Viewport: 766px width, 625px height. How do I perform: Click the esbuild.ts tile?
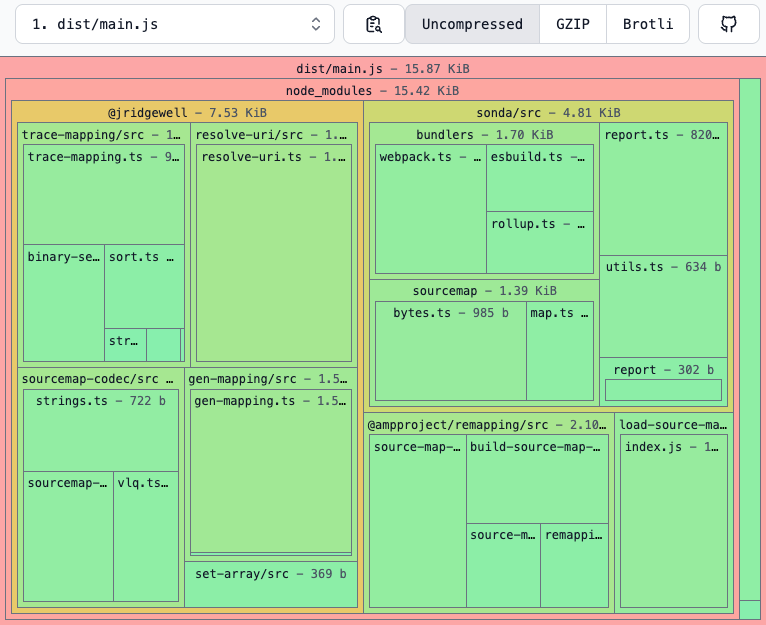click(x=540, y=178)
